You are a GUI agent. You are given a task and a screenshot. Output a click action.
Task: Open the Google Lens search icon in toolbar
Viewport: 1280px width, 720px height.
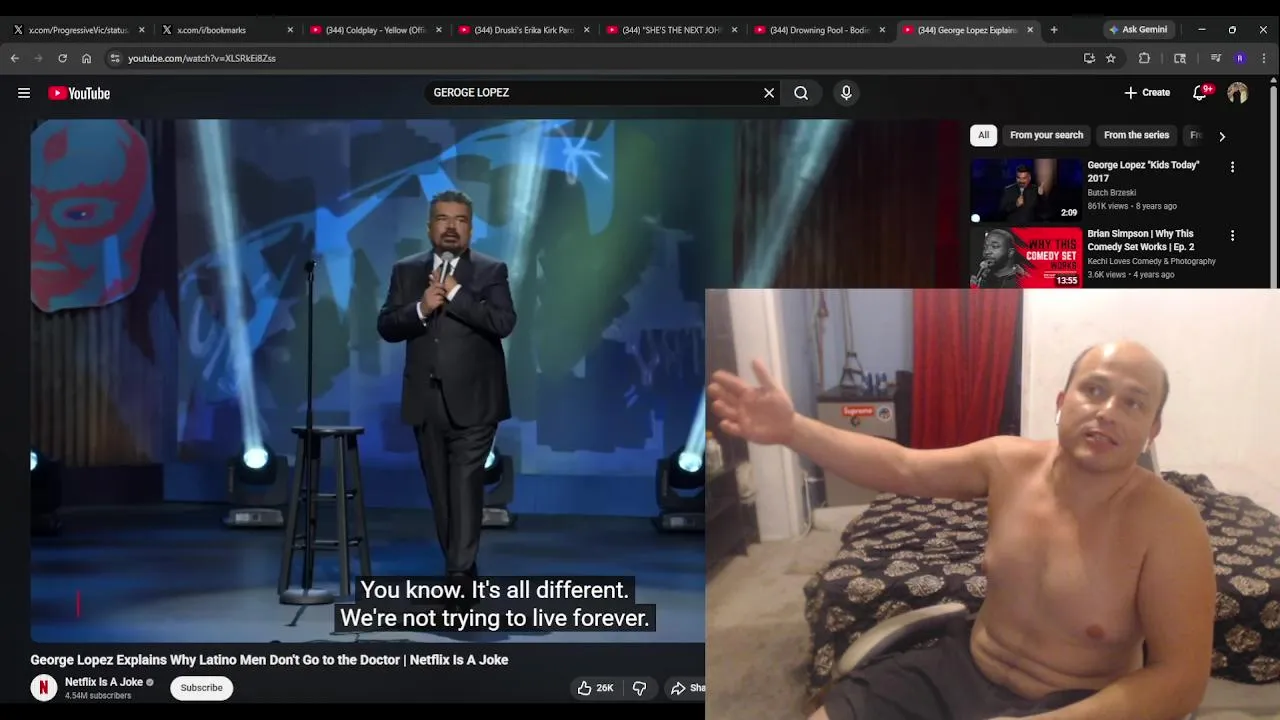1180,58
